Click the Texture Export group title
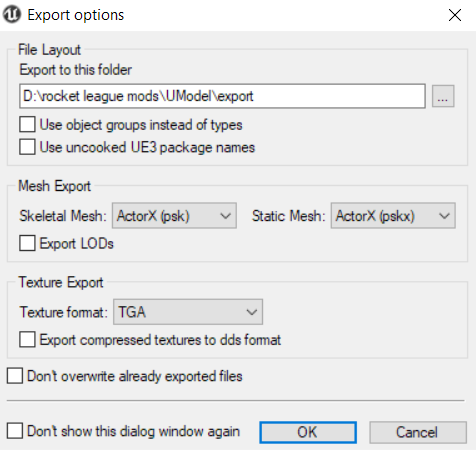Image resolution: width=476 pixels, height=450 pixels. pyautogui.click(x=61, y=282)
